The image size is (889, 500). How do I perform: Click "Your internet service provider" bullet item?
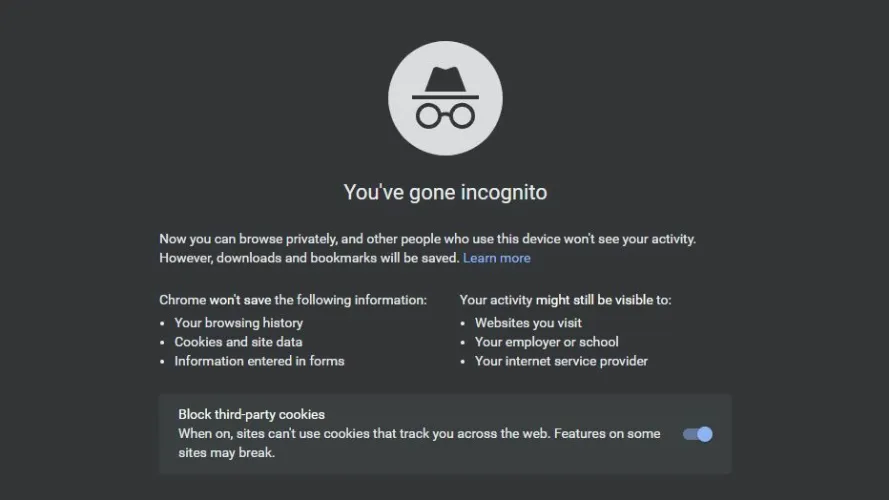pos(561,361)
